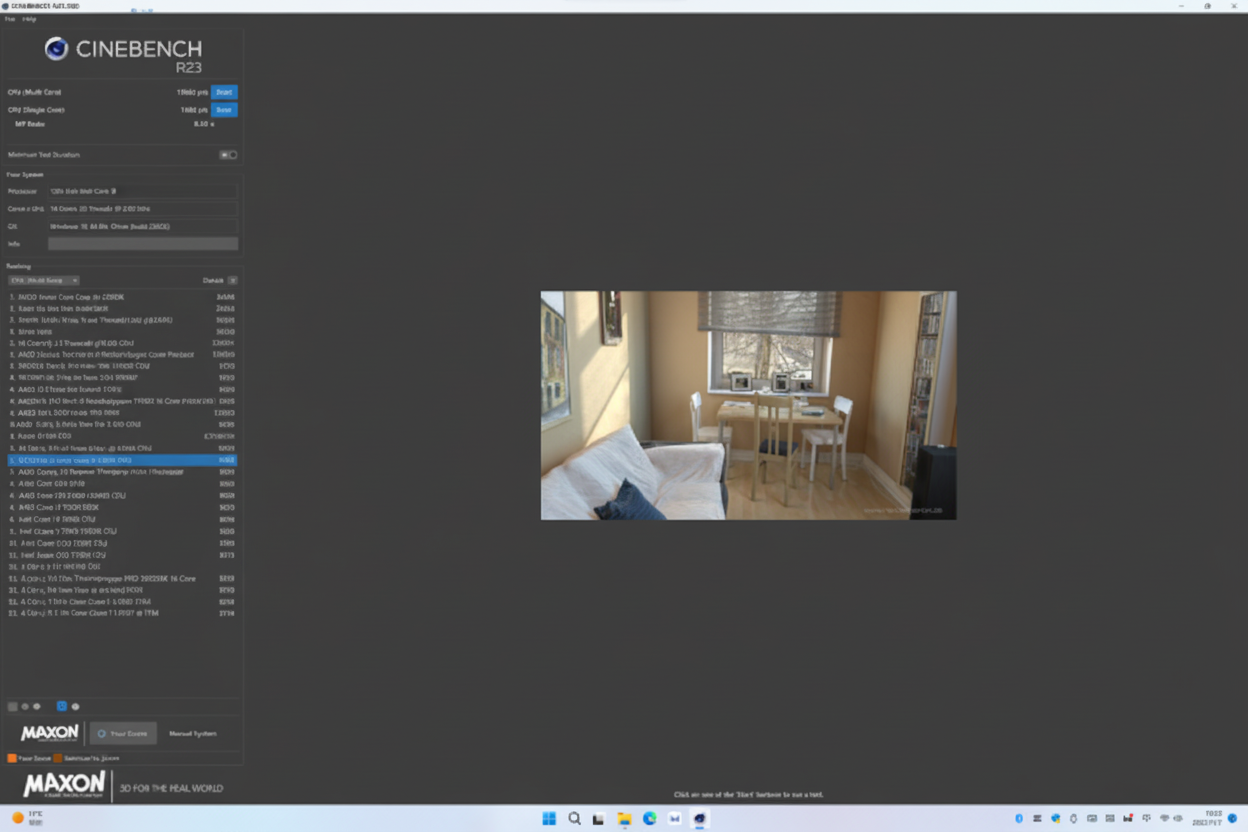This screenshot has width=1248, height=832.
Task: Expand the Details control in the Ranking header
Action: 232,280
